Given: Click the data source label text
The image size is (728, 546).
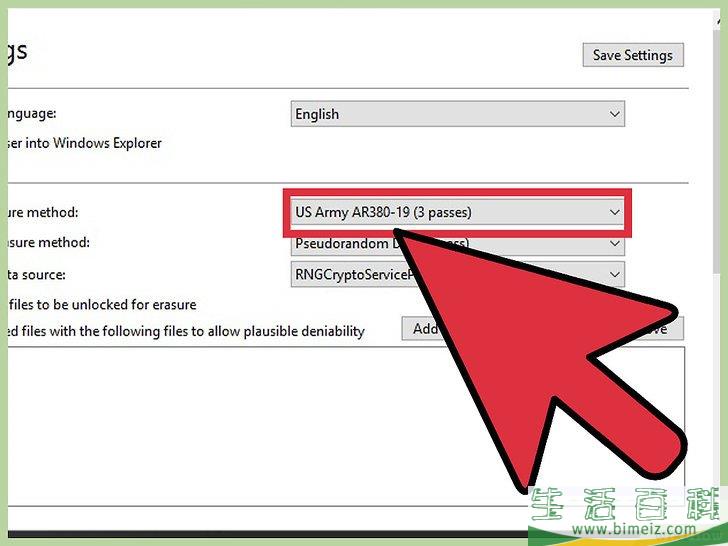Looking at the screenshot, I should click(36, 275).
